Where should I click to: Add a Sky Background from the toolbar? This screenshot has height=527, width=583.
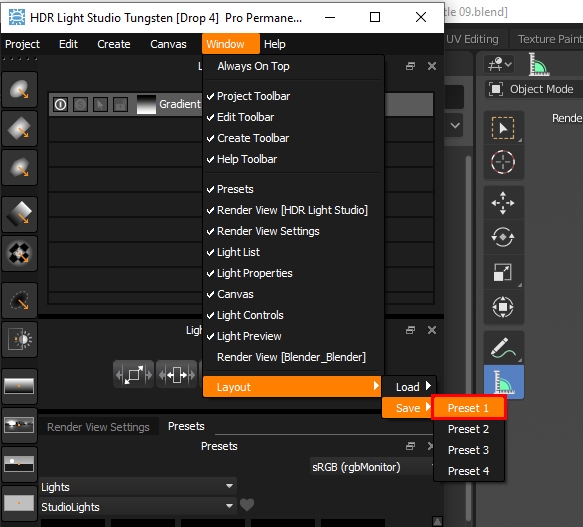coord(19,465)
